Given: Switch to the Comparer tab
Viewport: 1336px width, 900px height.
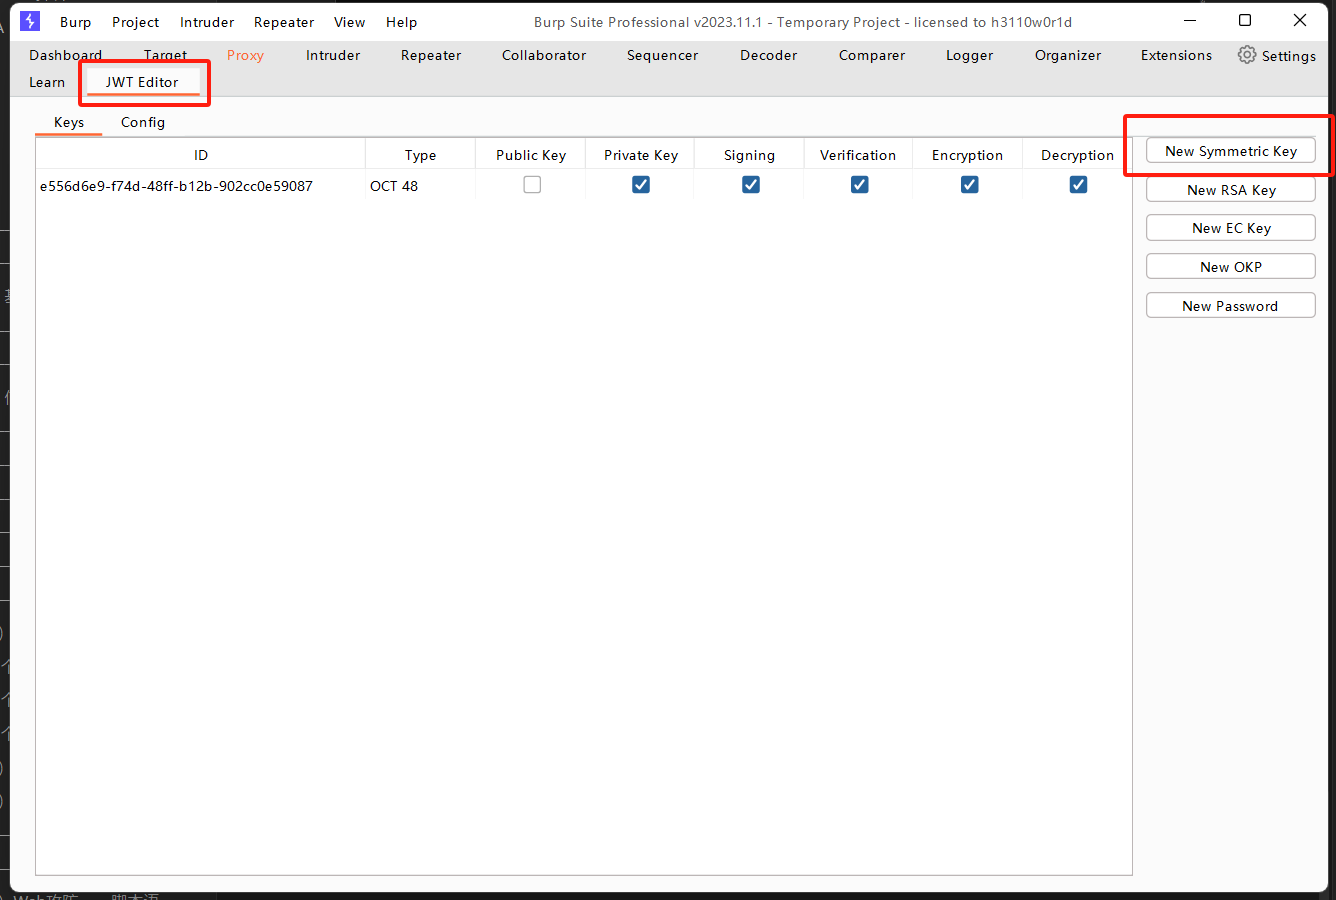Looking at the screenshot, I should pyautogui.click(x=872, y=55).
